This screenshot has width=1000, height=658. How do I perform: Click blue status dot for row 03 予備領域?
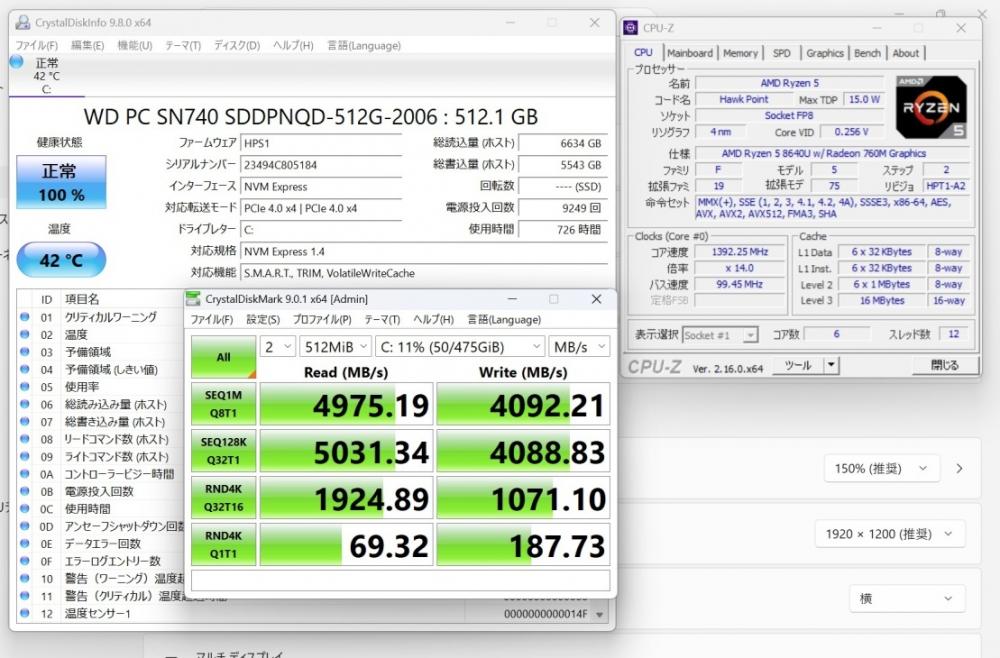point(25,351)
